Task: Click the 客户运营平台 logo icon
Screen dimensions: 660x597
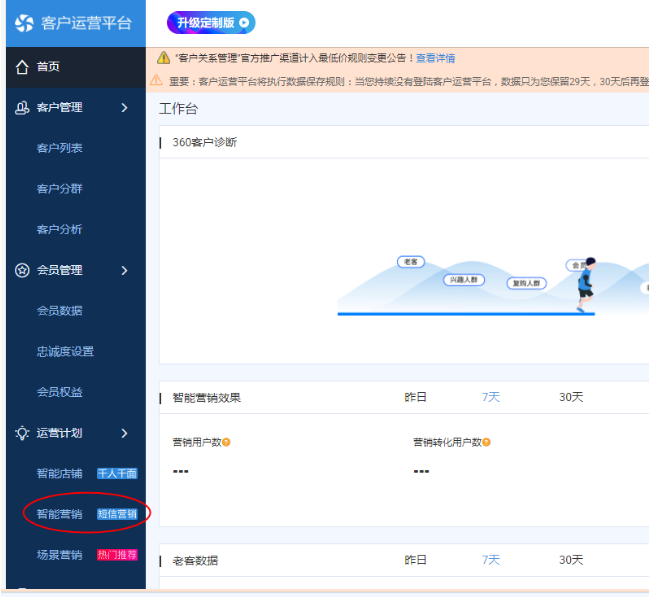Action: [24, 23]
